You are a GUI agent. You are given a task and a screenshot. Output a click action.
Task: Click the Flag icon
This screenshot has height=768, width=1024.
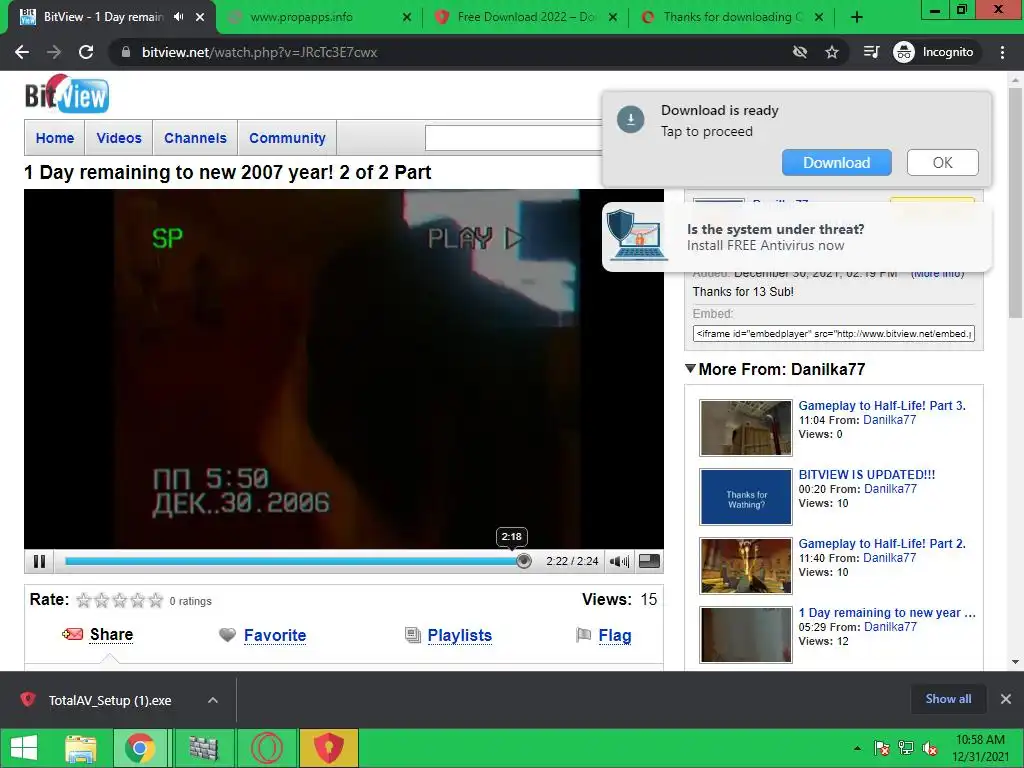click(583, 635)
